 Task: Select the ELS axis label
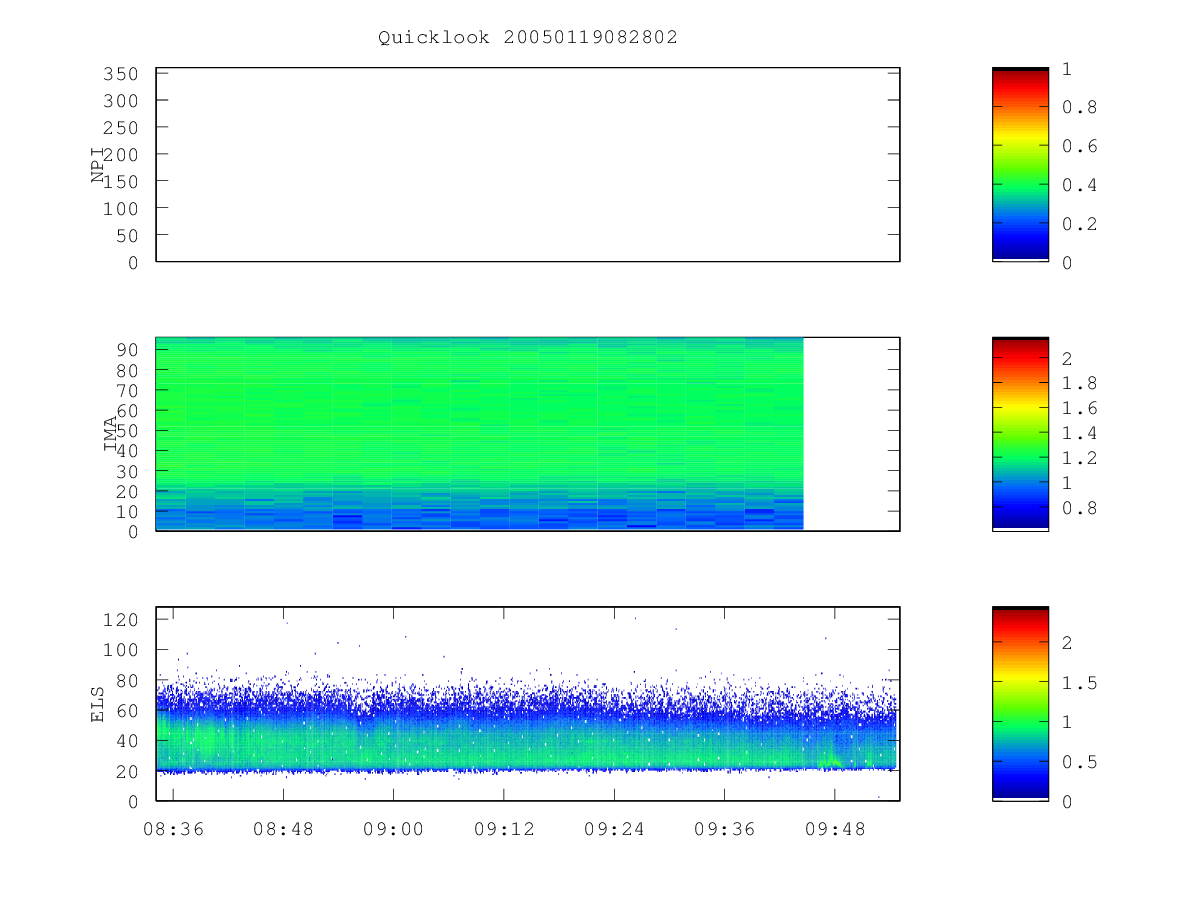(98, 704)
